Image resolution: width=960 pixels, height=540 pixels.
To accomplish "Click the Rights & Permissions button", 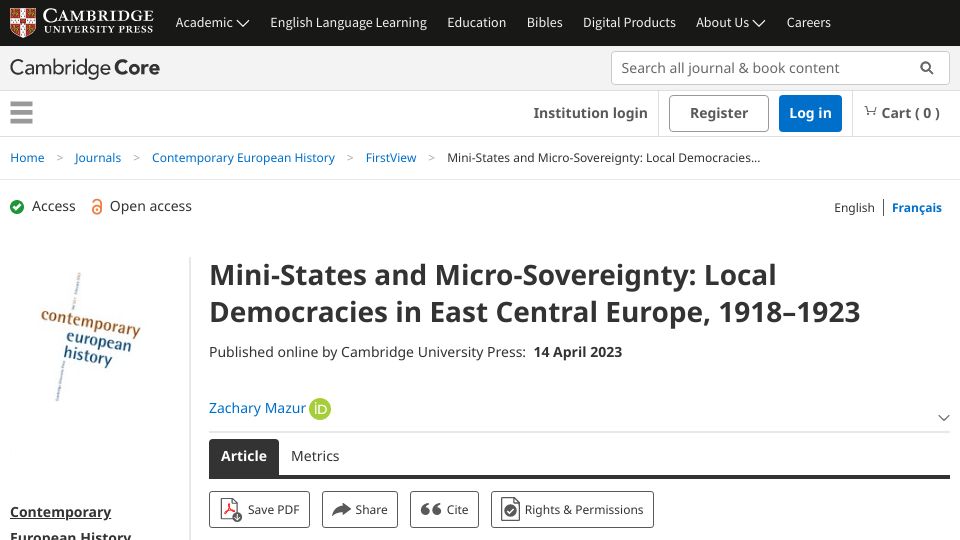I will click(572, 509).
